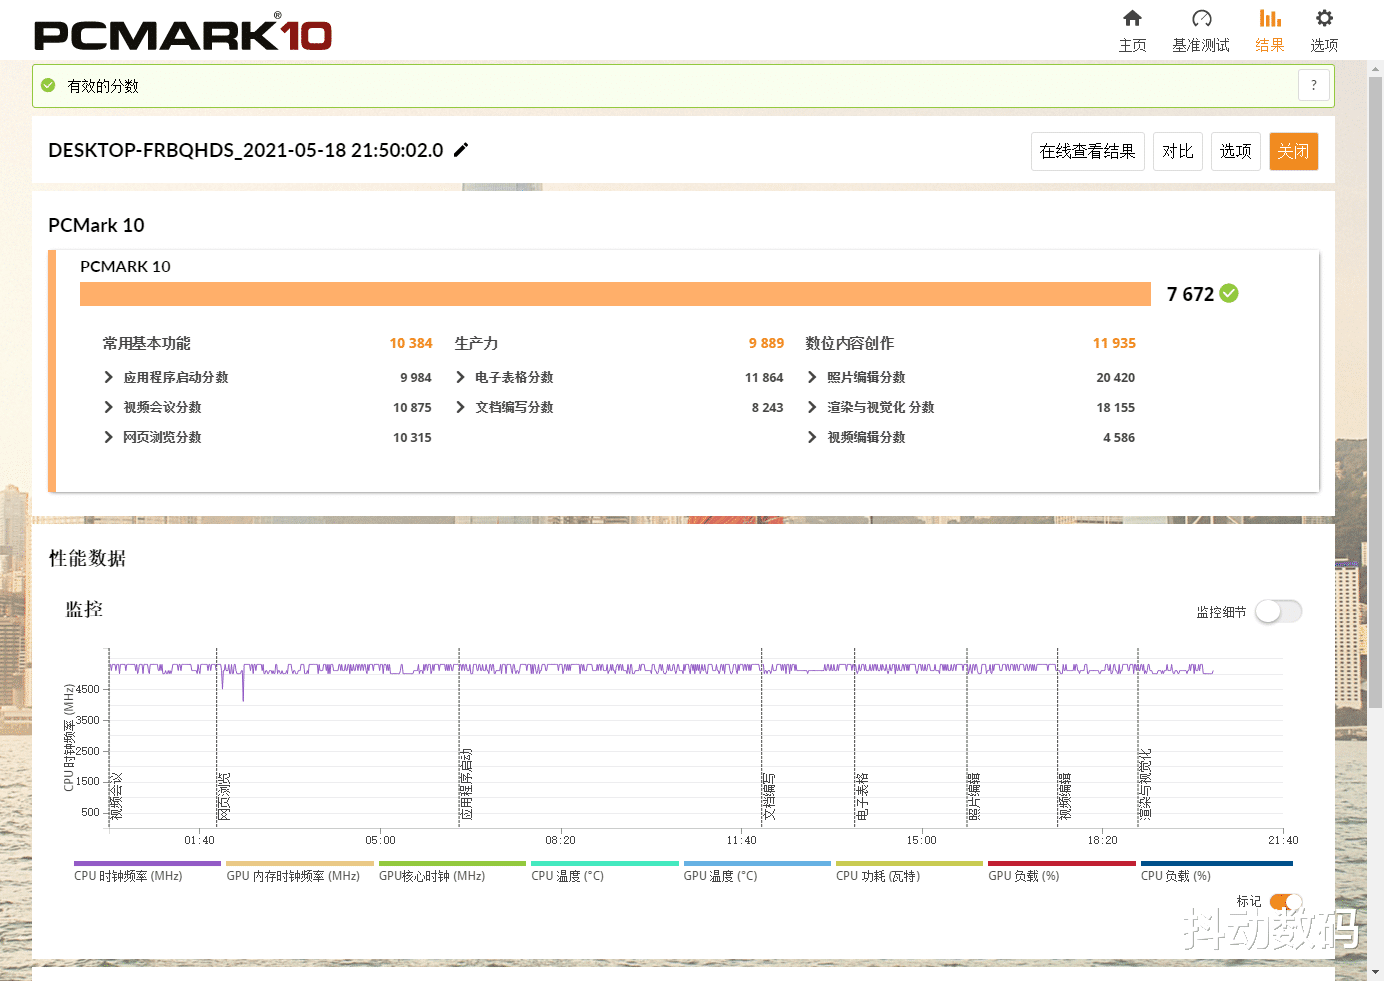1384x981 pixels.
Task: Click the green check beside score 7 672
Action: [1229, 293]
